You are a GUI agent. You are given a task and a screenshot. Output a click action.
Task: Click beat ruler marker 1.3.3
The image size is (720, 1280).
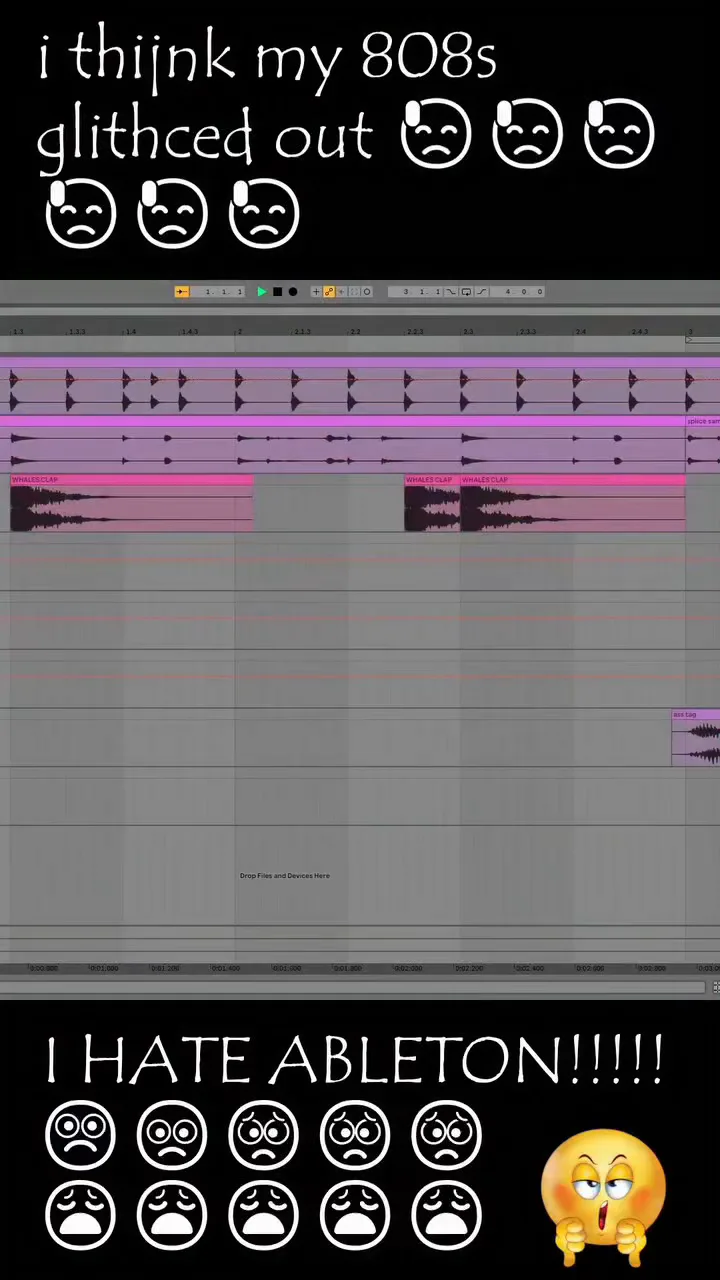click(76, 331)
